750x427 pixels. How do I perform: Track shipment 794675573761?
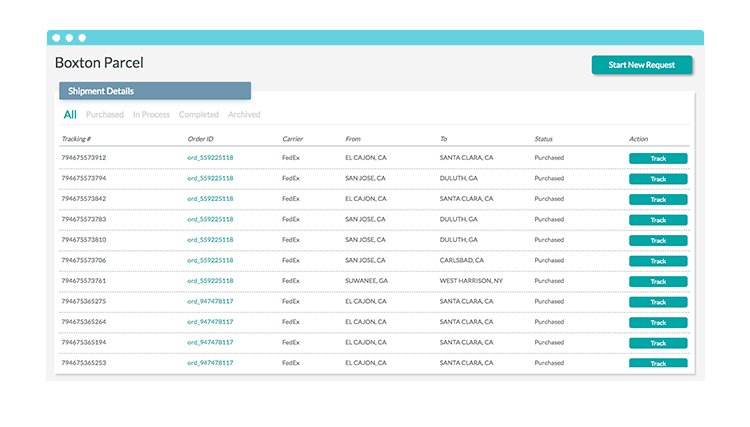pos(658,282)
